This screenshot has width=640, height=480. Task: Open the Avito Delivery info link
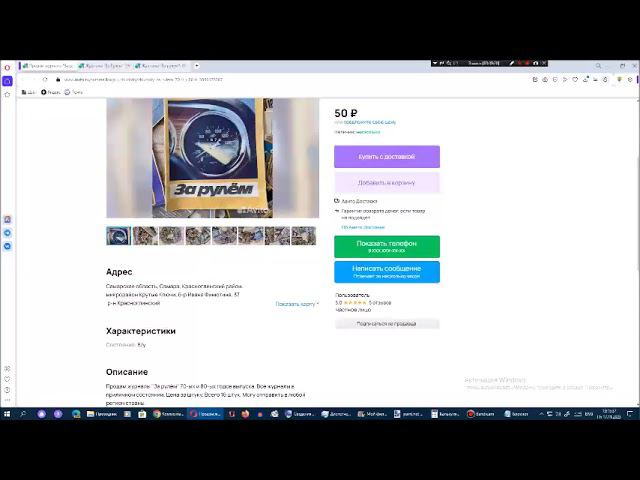coord(363,227)
